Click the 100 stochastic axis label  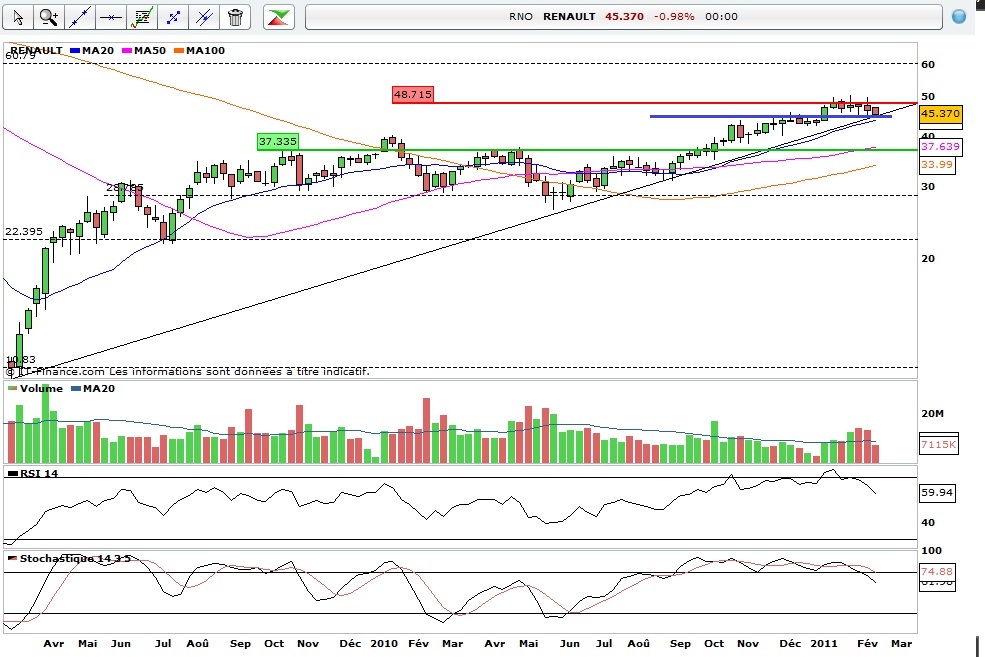(932, 551)
